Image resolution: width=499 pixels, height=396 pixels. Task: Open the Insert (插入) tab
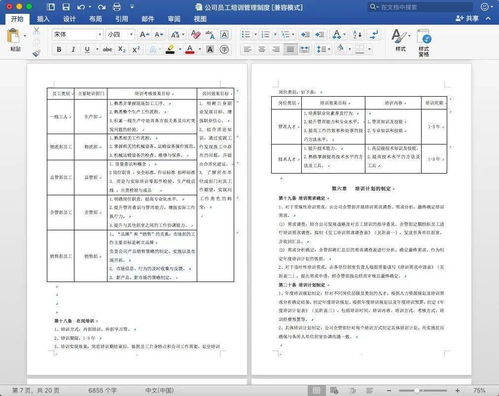pos(43,19)
